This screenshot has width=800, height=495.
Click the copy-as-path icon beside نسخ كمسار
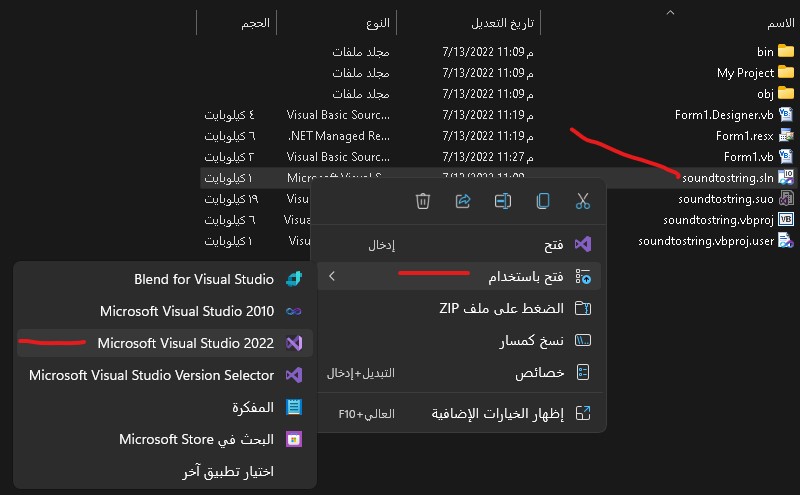(583, 340)
